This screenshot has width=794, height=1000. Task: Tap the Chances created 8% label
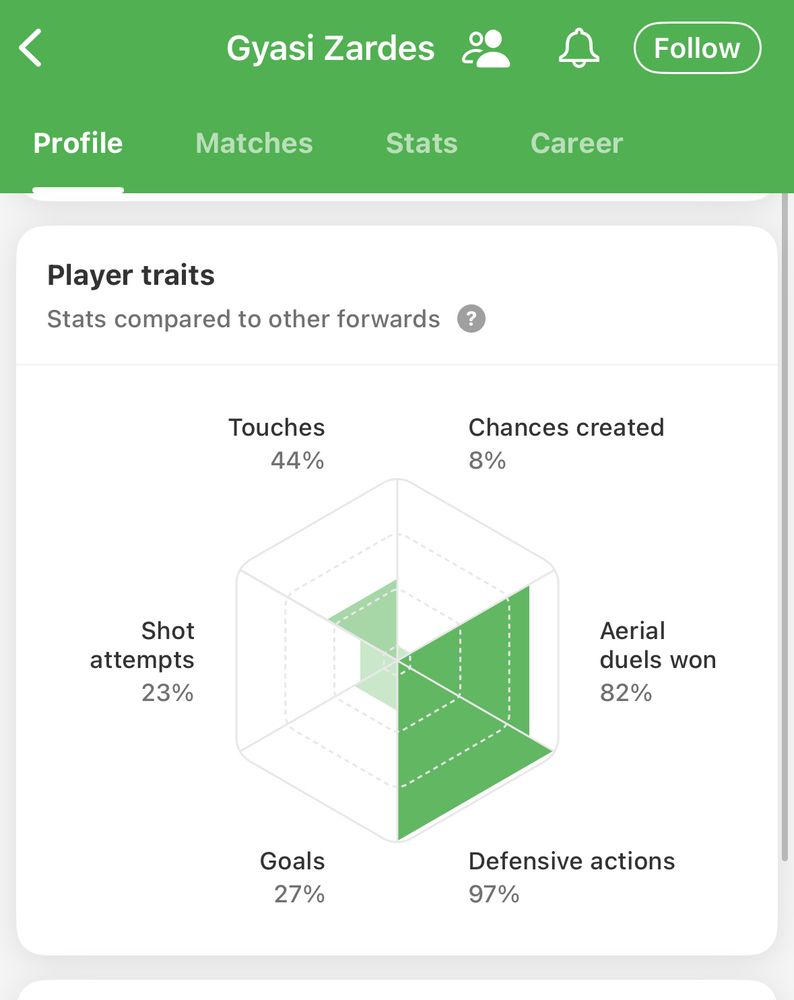point(566,443)
